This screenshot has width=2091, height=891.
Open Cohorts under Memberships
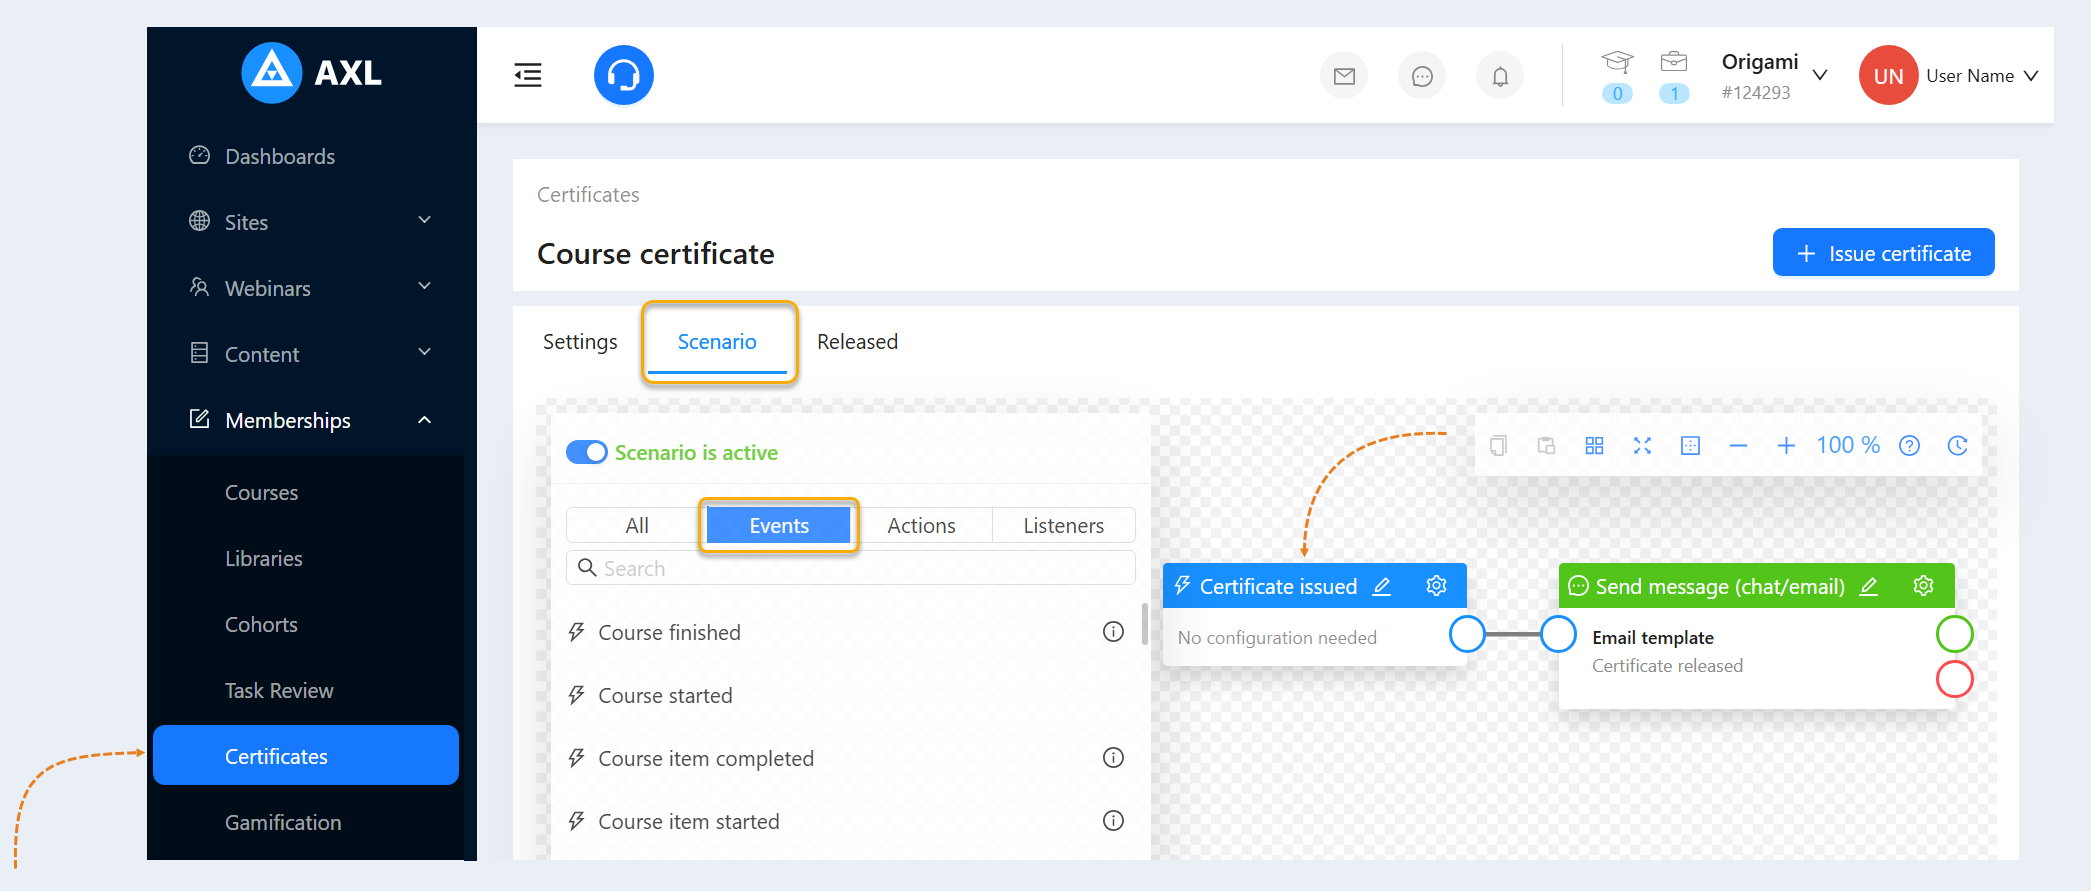pyautogui.click(x=261, y=625)
